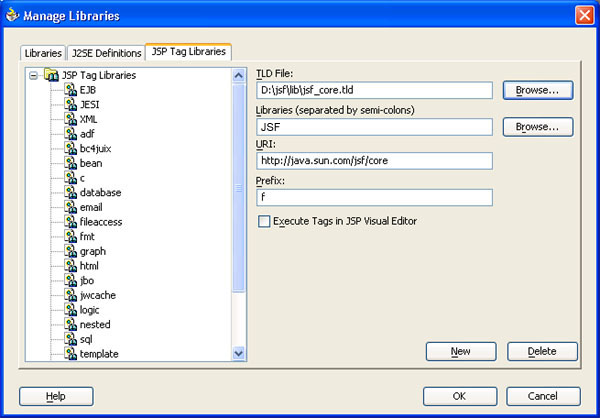Enable Execute Tags in JSP Visual Editor
This screenshot has width=600, height=418.
[264, 221]
